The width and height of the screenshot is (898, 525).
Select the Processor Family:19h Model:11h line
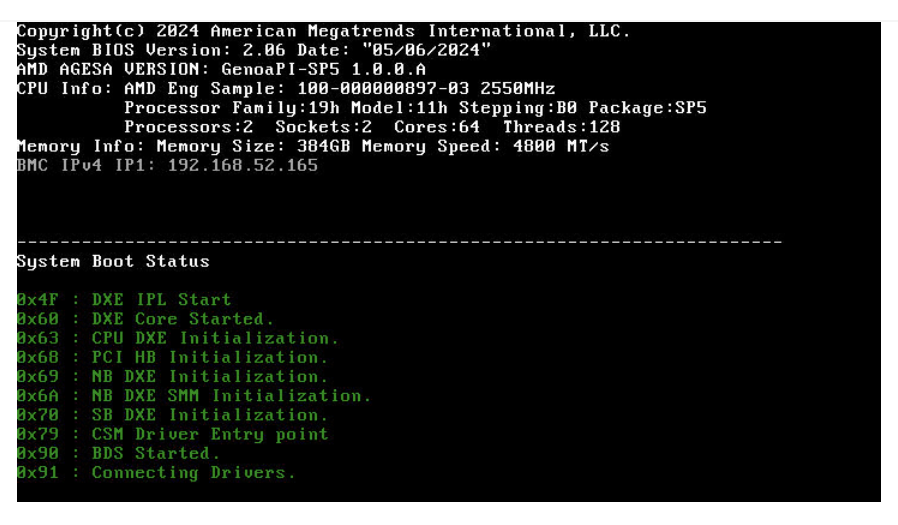(415, 108)
